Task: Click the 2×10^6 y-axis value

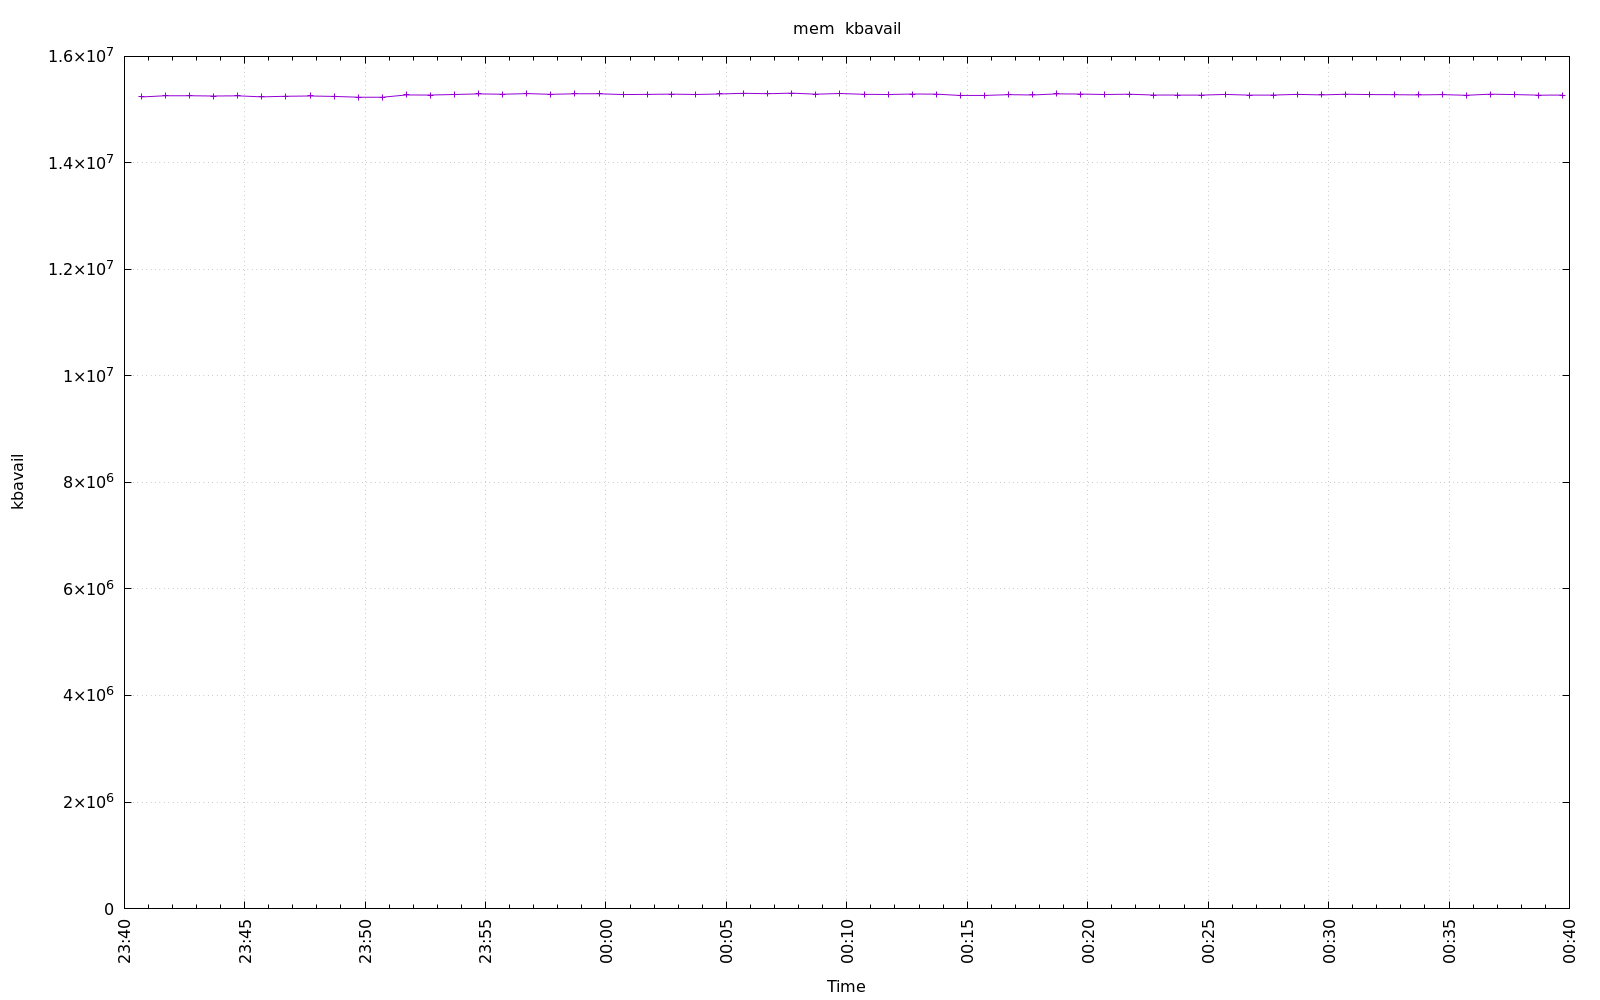Action: pos(88,802)
